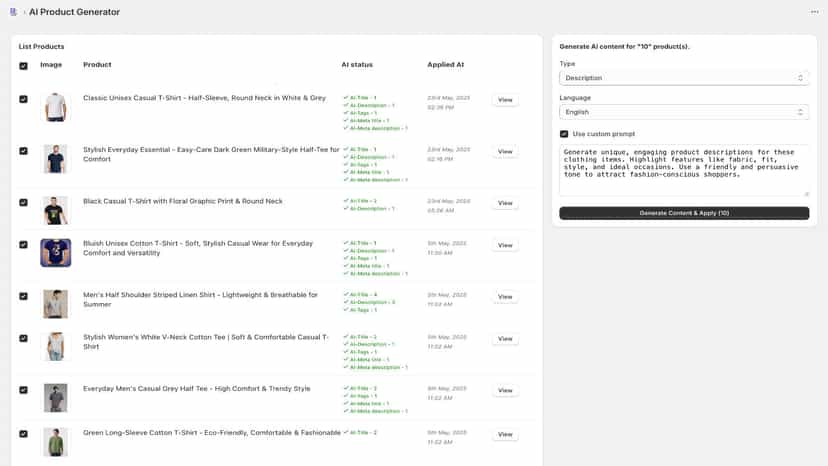Click Generate Content & Apply (10) button
The image size is (828, 466).
[x=684, y=213]
